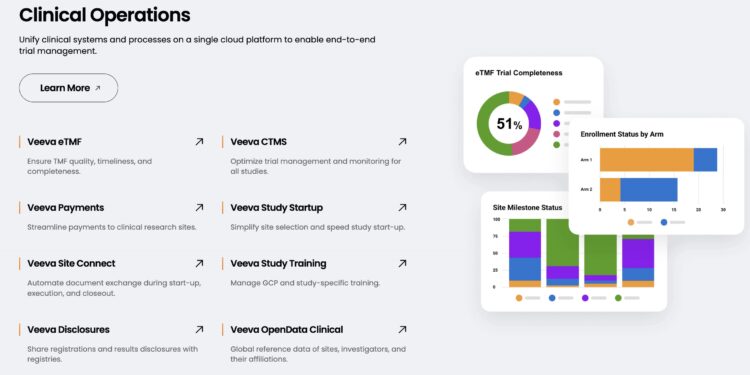Click the orange legend dot in eTMF chart
The width and height of the screenshot is (750, 375).
(x=556, y=102)
